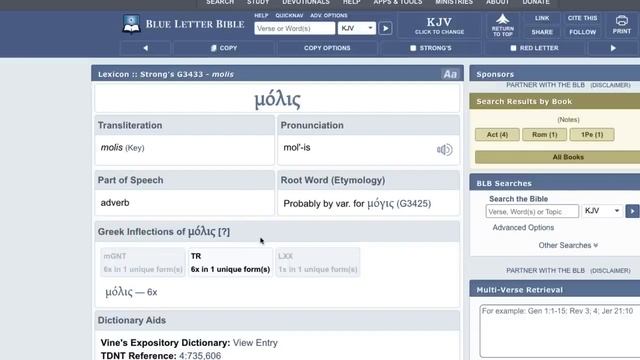
Task: Select the mGNT inflections tab
Action: tap(143, 262)
